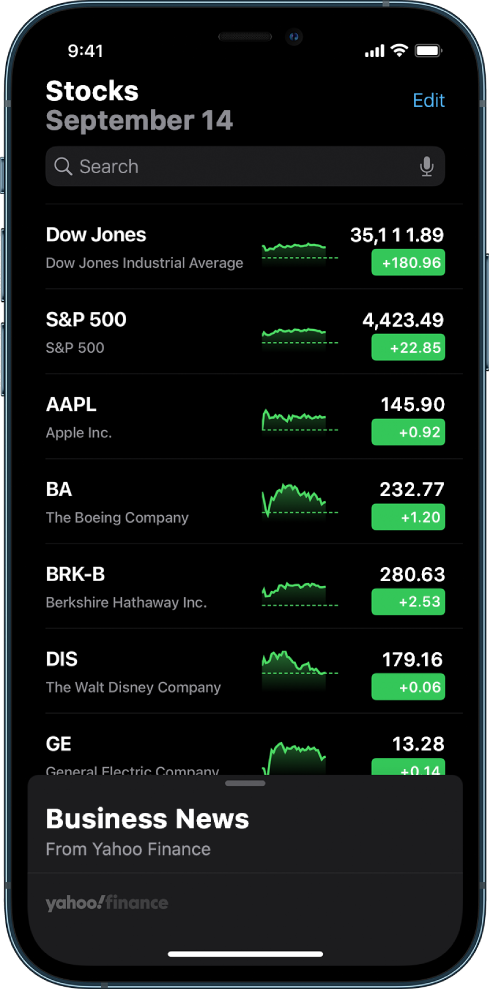Toggle AAPL +0.92 change badge
This screenshot has width=489, height=992.
[408, 432]
